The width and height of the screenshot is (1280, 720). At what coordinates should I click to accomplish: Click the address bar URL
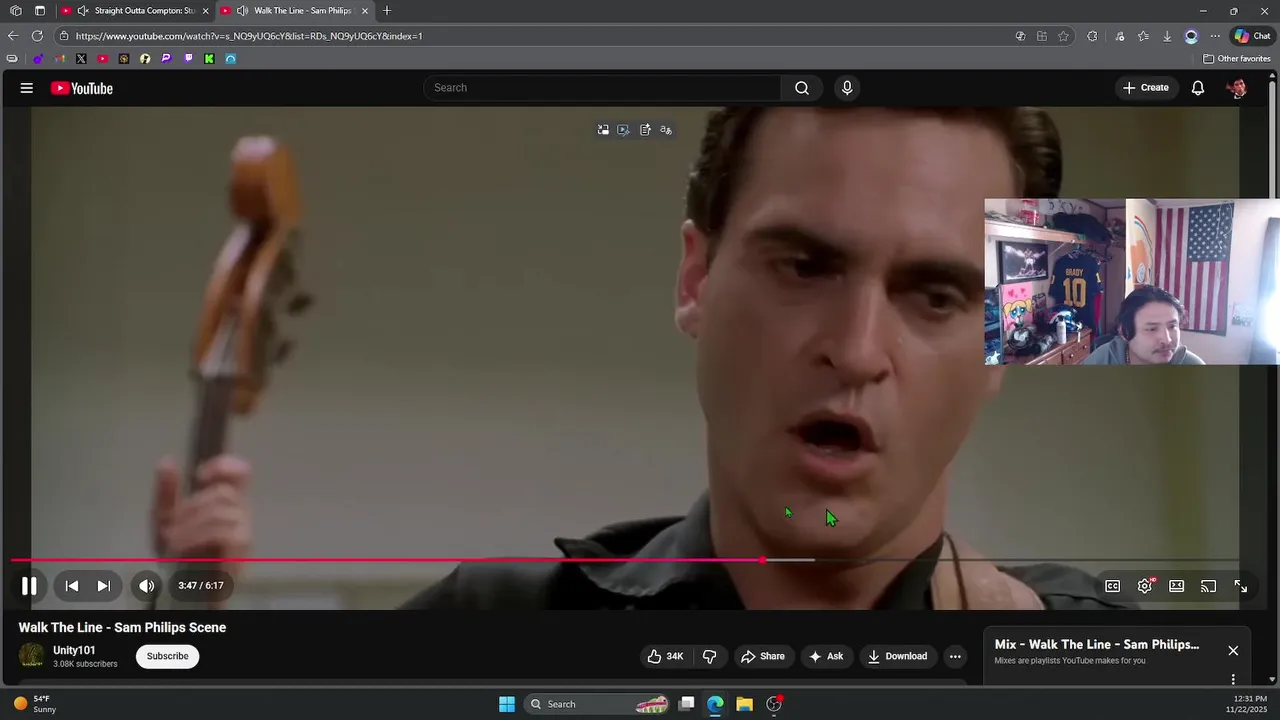249,36
